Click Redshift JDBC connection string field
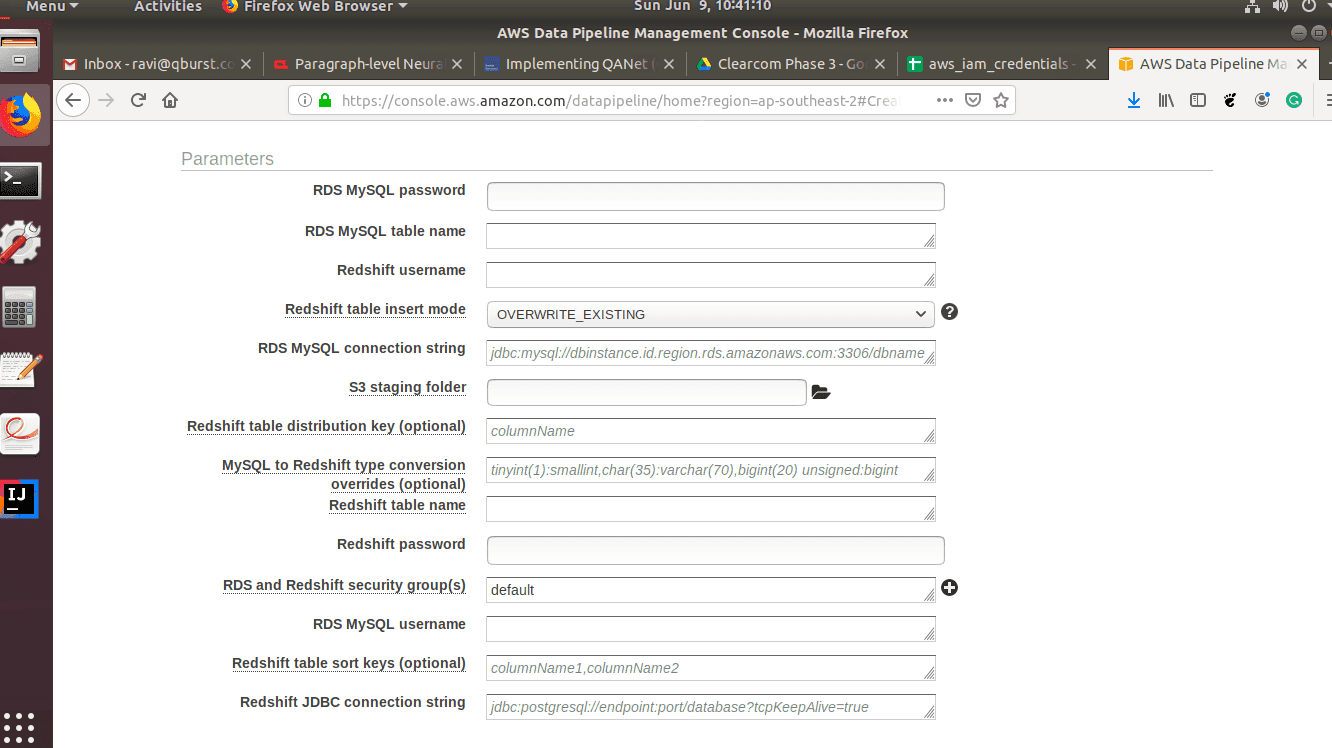Viewport: 1332px width, 748px height. tap(711, 707)
